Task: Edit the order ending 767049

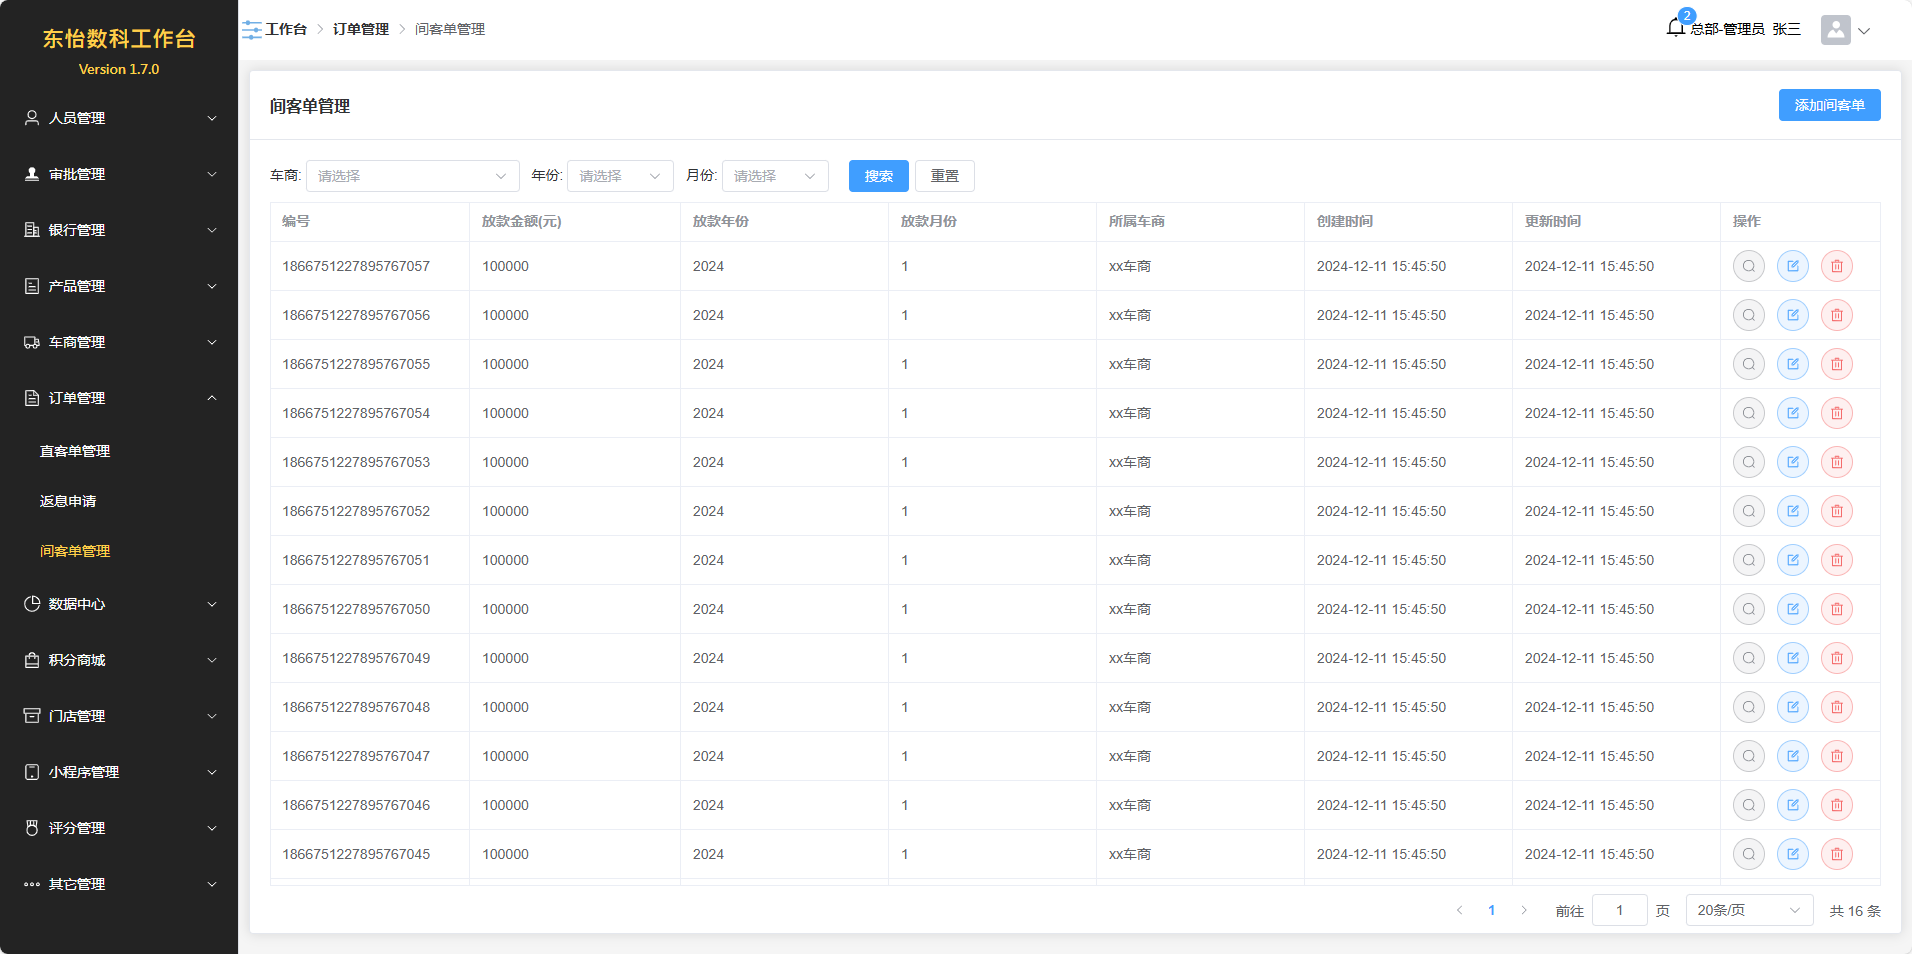Action: [1792, 658]
